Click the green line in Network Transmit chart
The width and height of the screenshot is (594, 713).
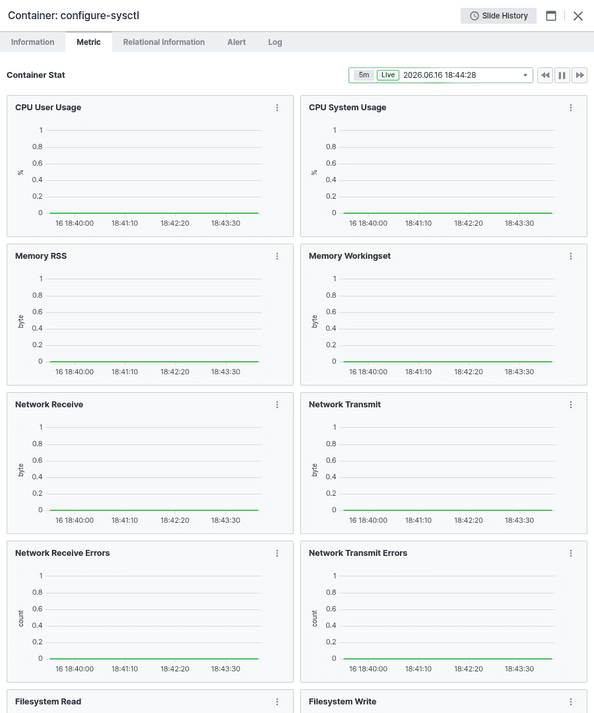[448, 510]
